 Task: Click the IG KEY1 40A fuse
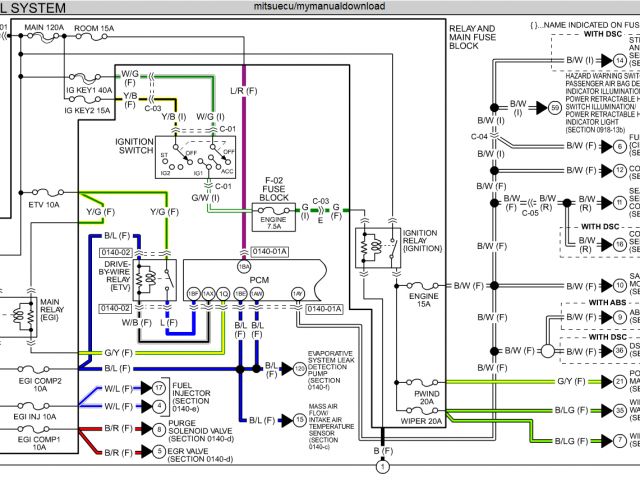tap(84, 74)
